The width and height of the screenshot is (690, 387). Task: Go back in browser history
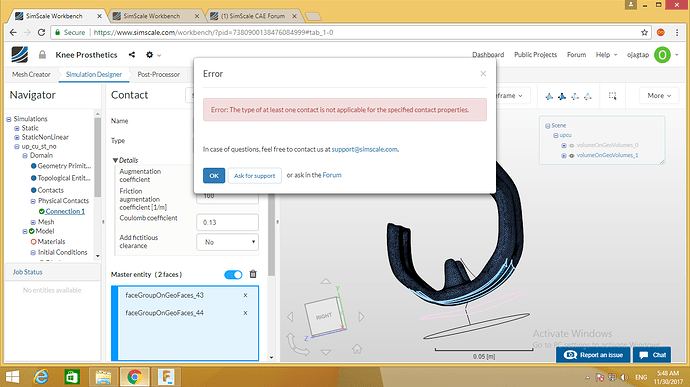pos(13,32)
